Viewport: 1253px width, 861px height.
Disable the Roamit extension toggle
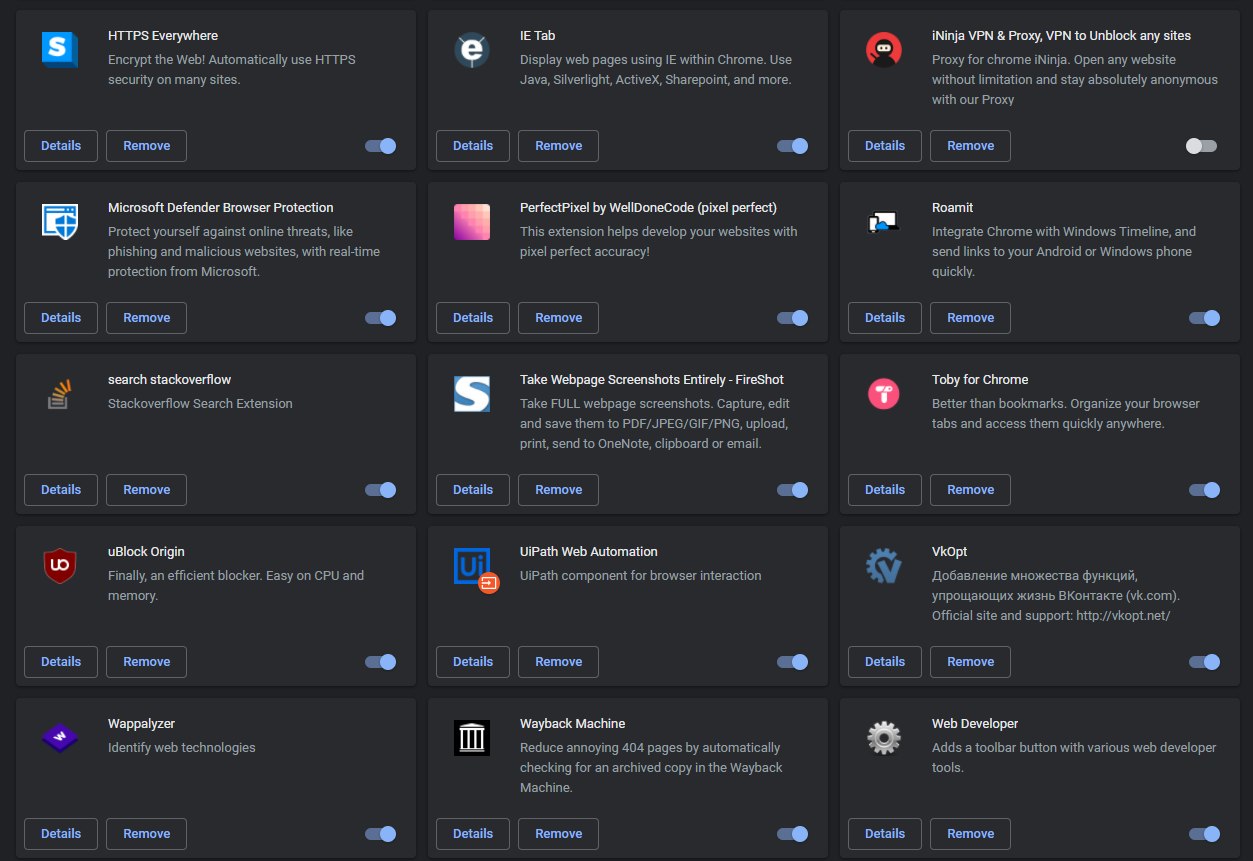[x=1205, y=318]
